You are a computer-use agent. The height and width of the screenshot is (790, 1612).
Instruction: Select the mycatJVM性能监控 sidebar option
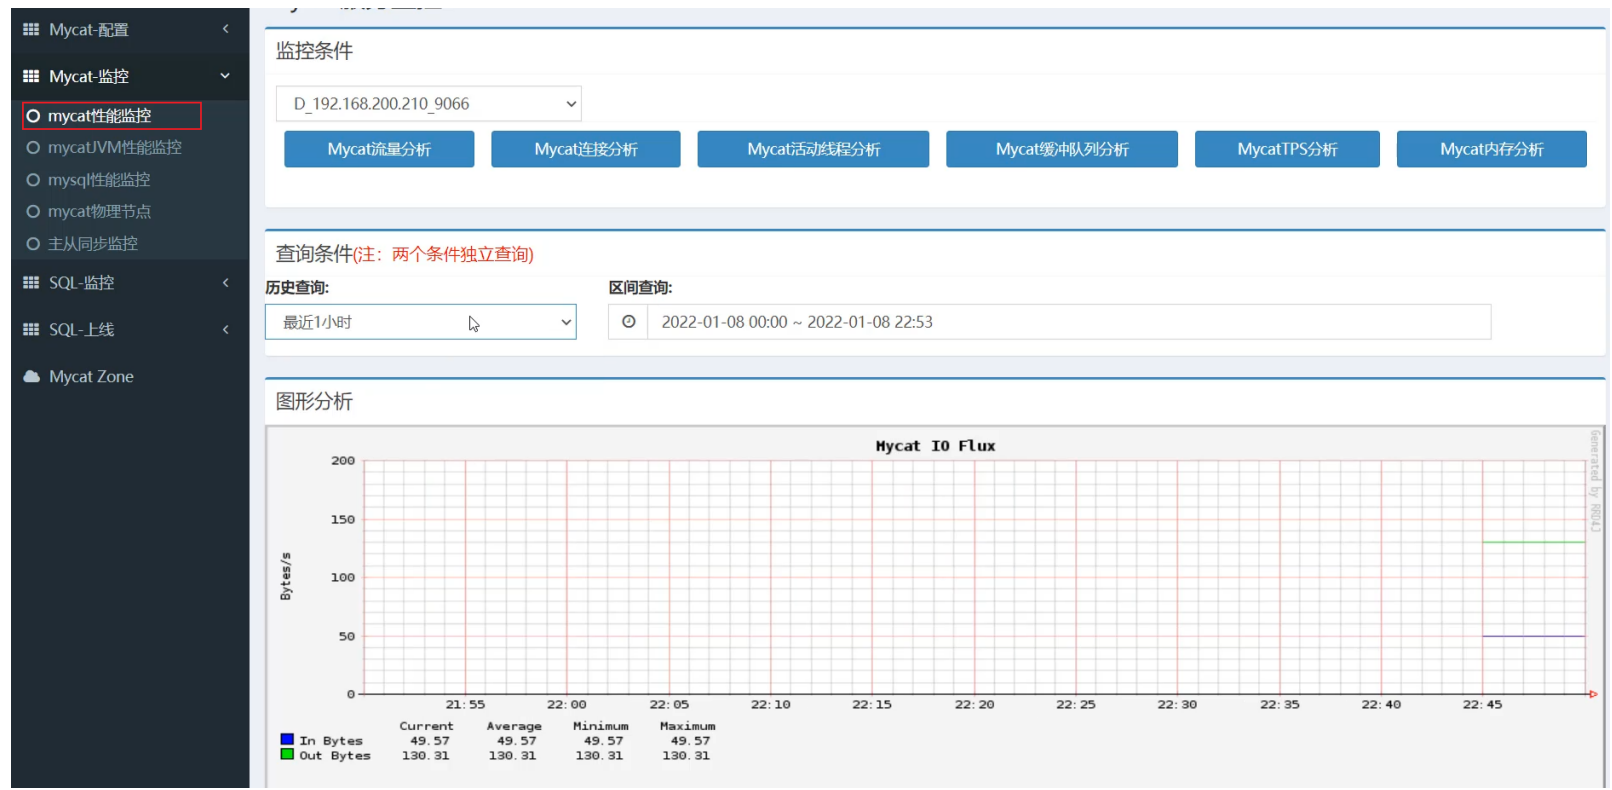(x=114, y=148)
